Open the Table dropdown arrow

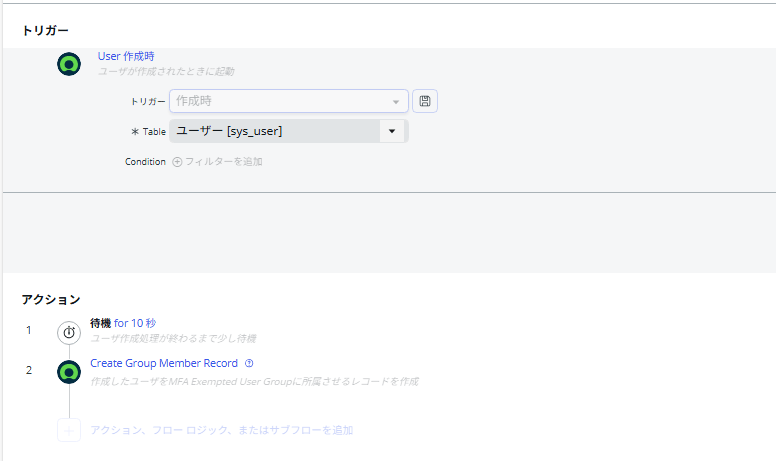[x=392, y=131]
